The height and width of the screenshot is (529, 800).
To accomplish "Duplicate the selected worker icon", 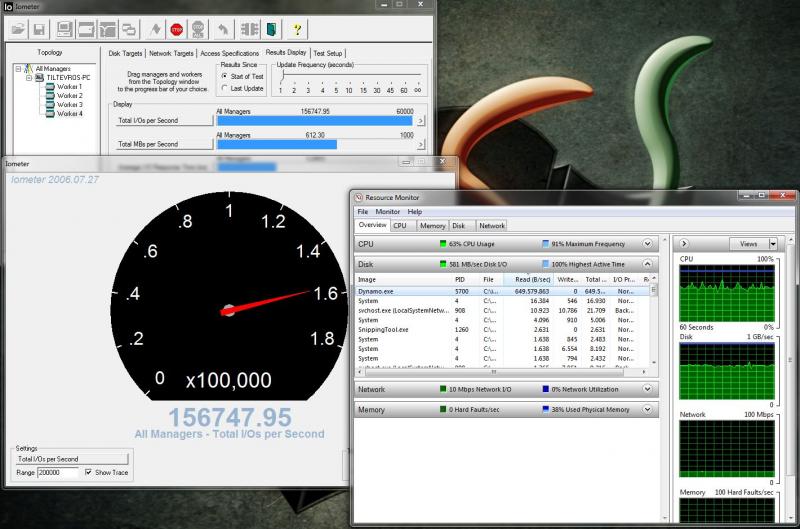I will pyautogui.click(x=129, y=29).
